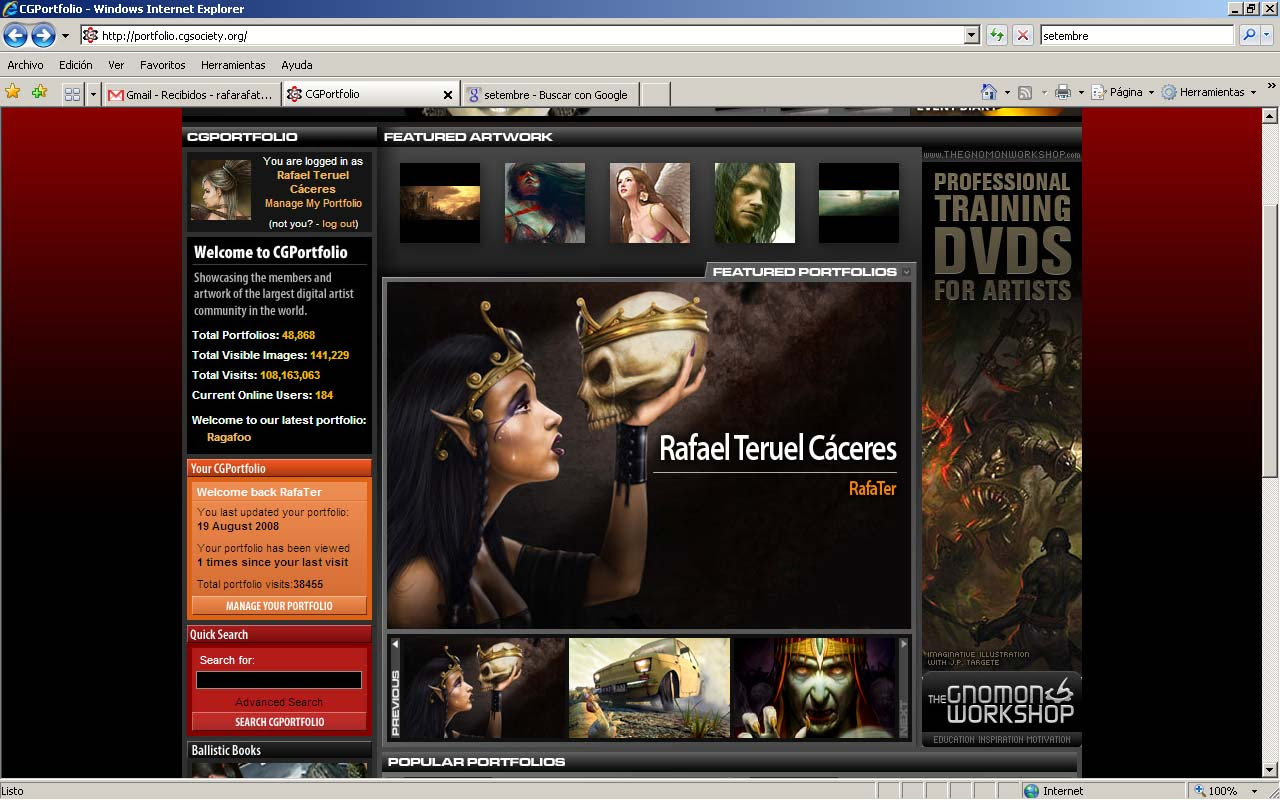Image resolution: width=1280 pixels, height=800 pixels.
Task: Click the logged-in user avatar thumbnail
Action: point(221,190)
